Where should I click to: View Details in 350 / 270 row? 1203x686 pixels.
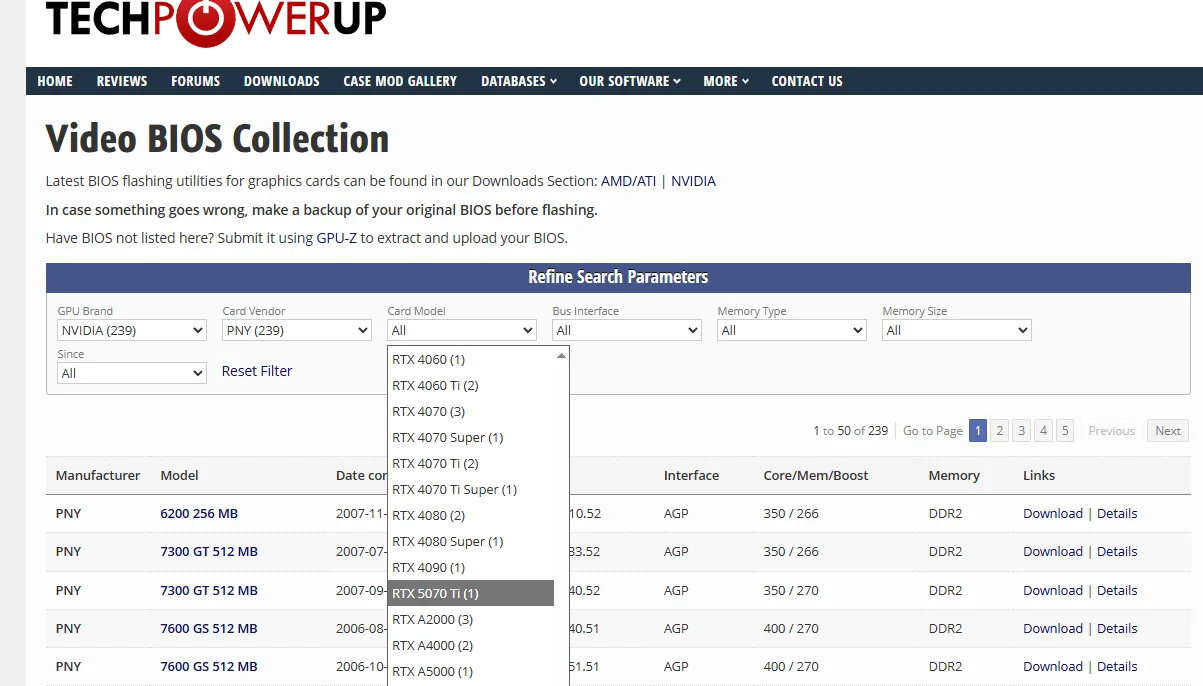coord(1117,591)
